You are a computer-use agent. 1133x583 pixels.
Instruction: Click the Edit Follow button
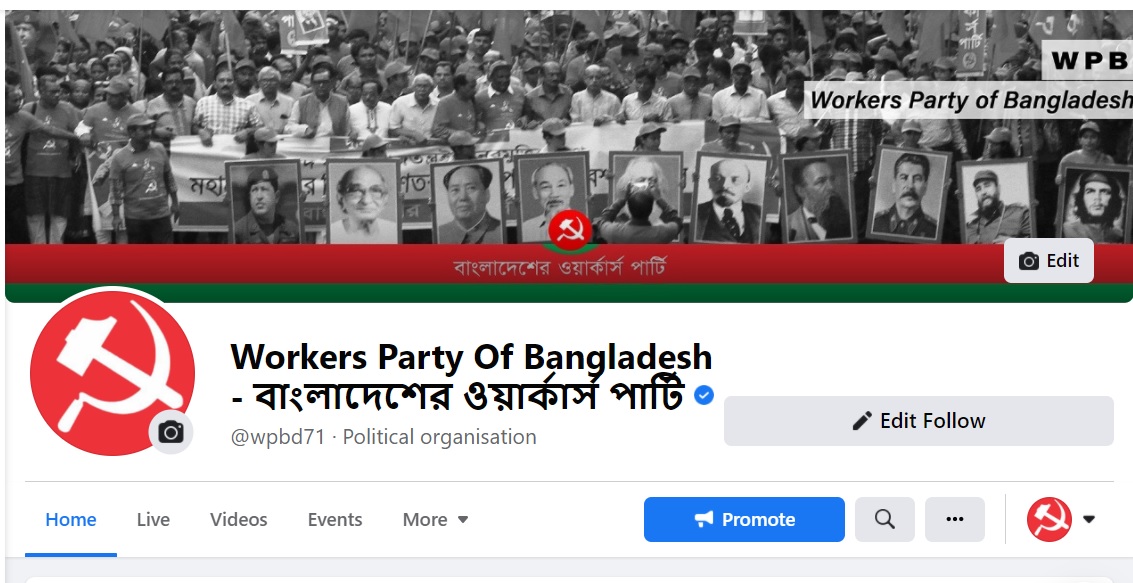[x=918, y=420]
